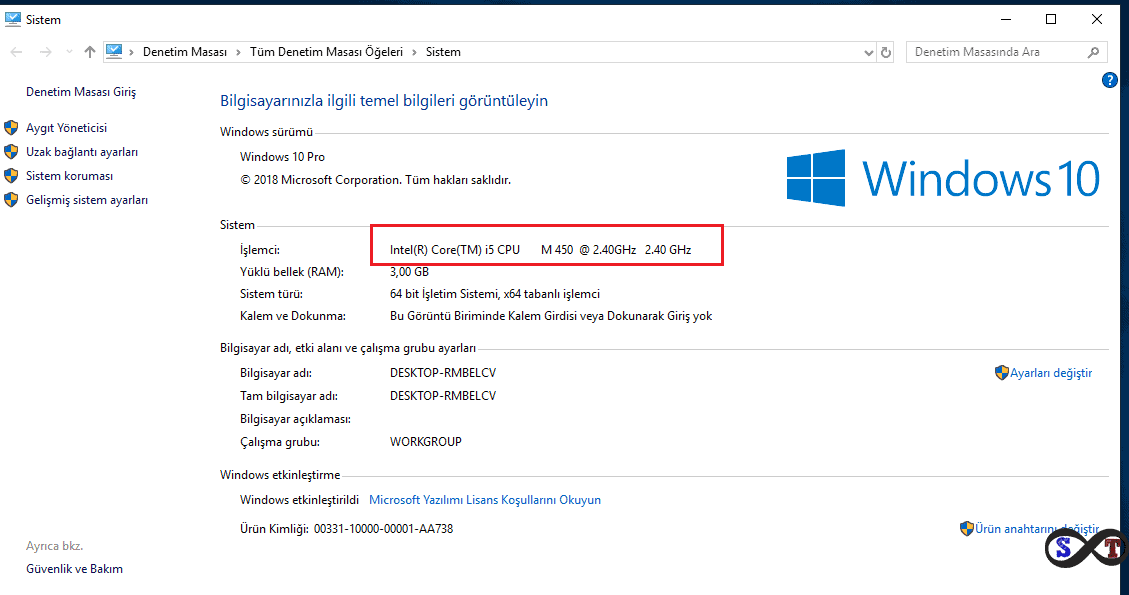Open the recent locations dropdown arrow
The height and width of the screenshot is (595, 1129).
(x=68, y=52)
